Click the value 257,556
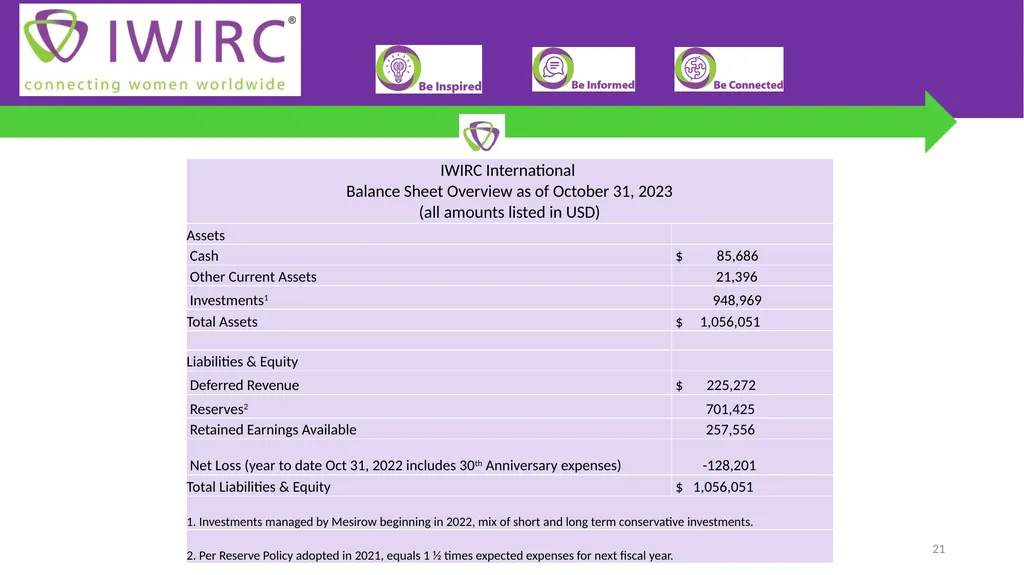This screenshot has height=575, width=1024. [x=730, y=430]
